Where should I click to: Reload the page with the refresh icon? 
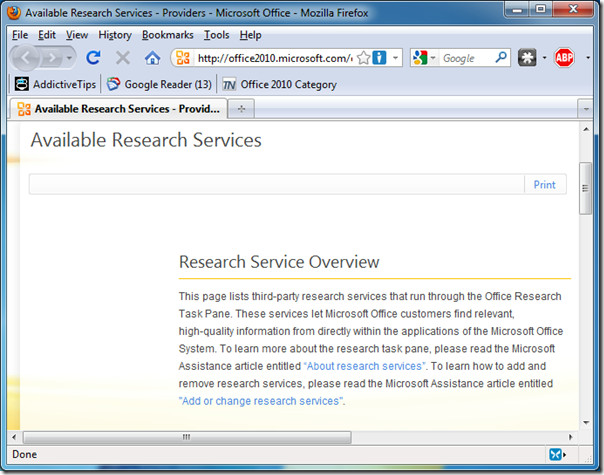click(x=93, y=58)
